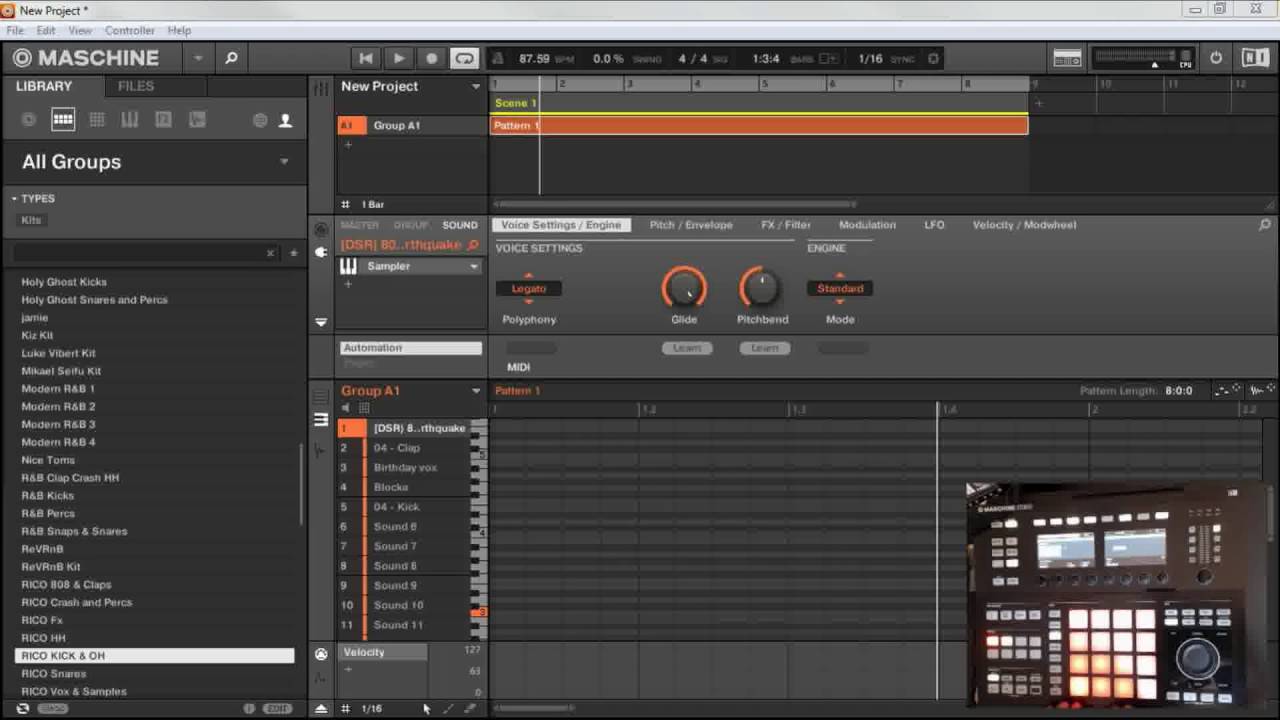Click the browser search input field
The image size is (1280, 720).
[138, 253]
